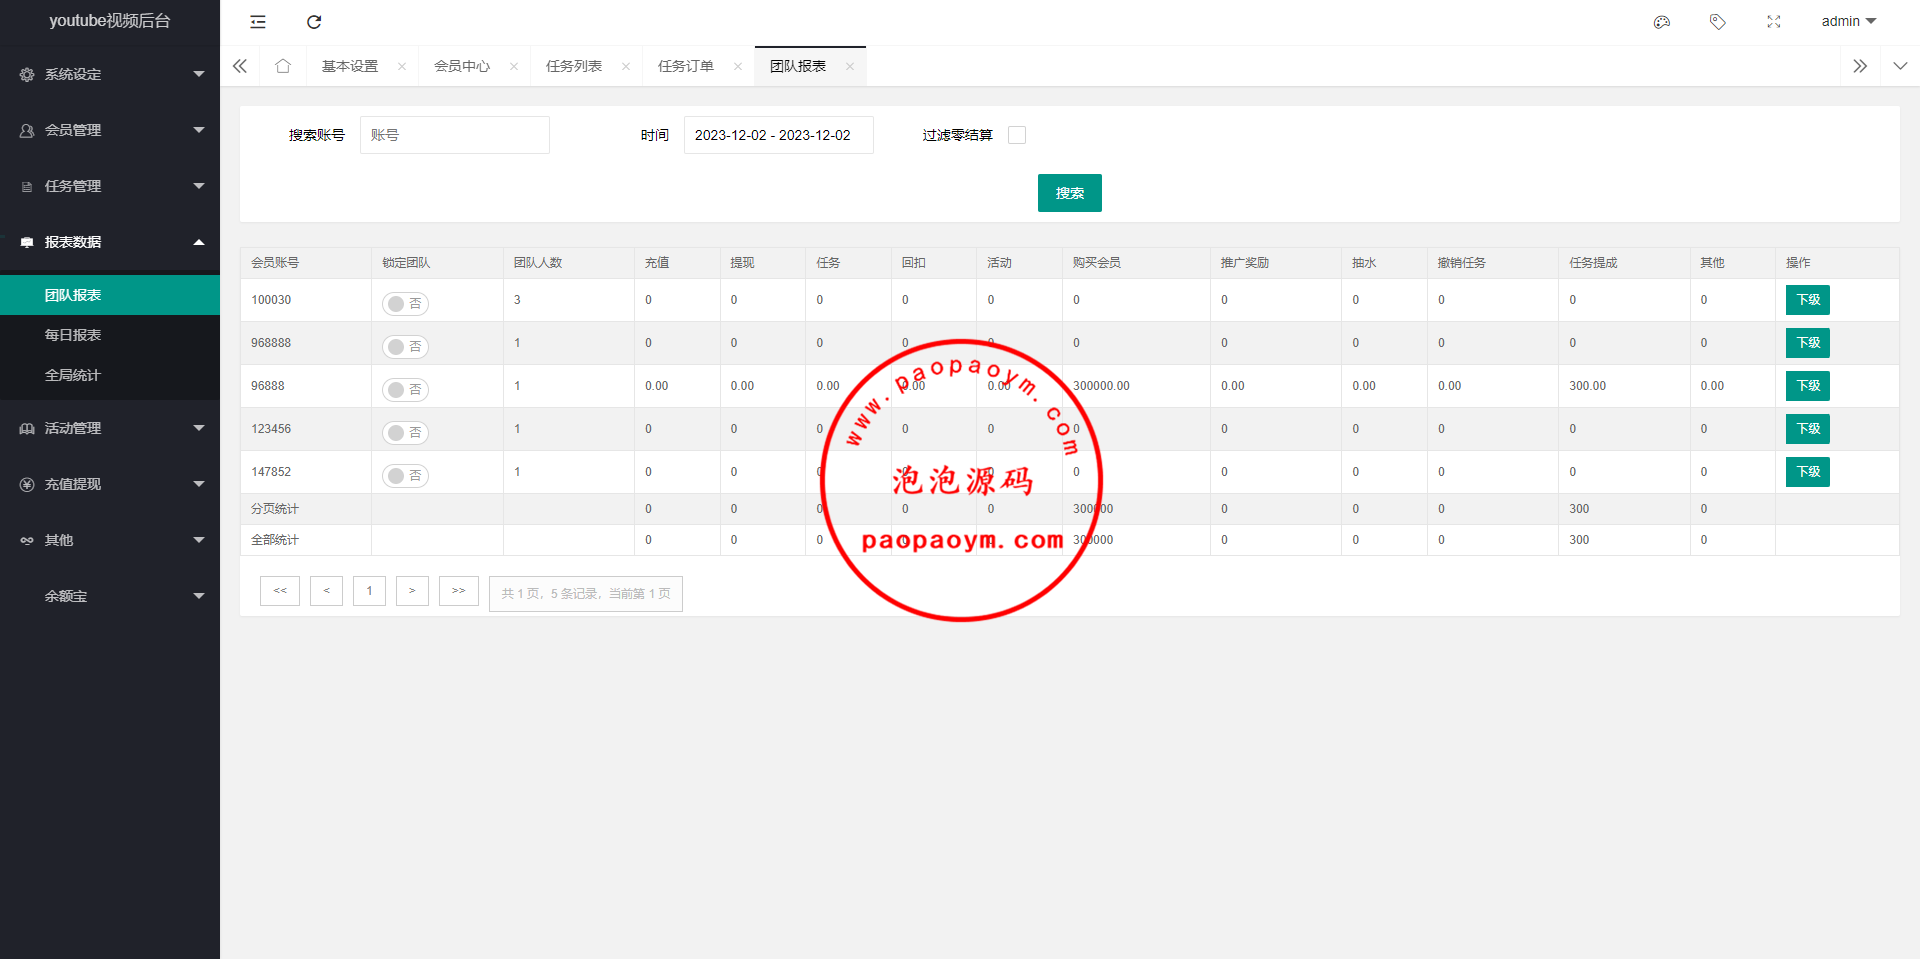
Task: Open 团队报表 in the sidebar
Action: tap(110, 295)
